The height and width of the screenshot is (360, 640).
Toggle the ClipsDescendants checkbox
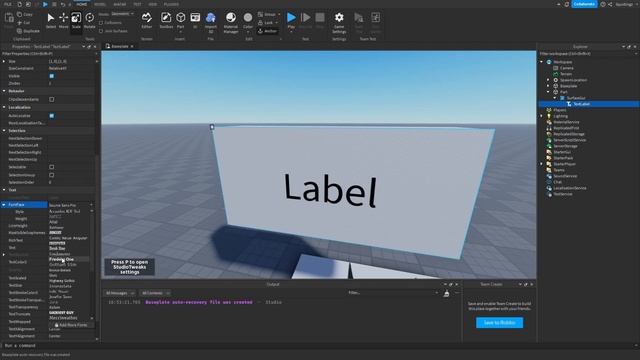coord(51,99)
